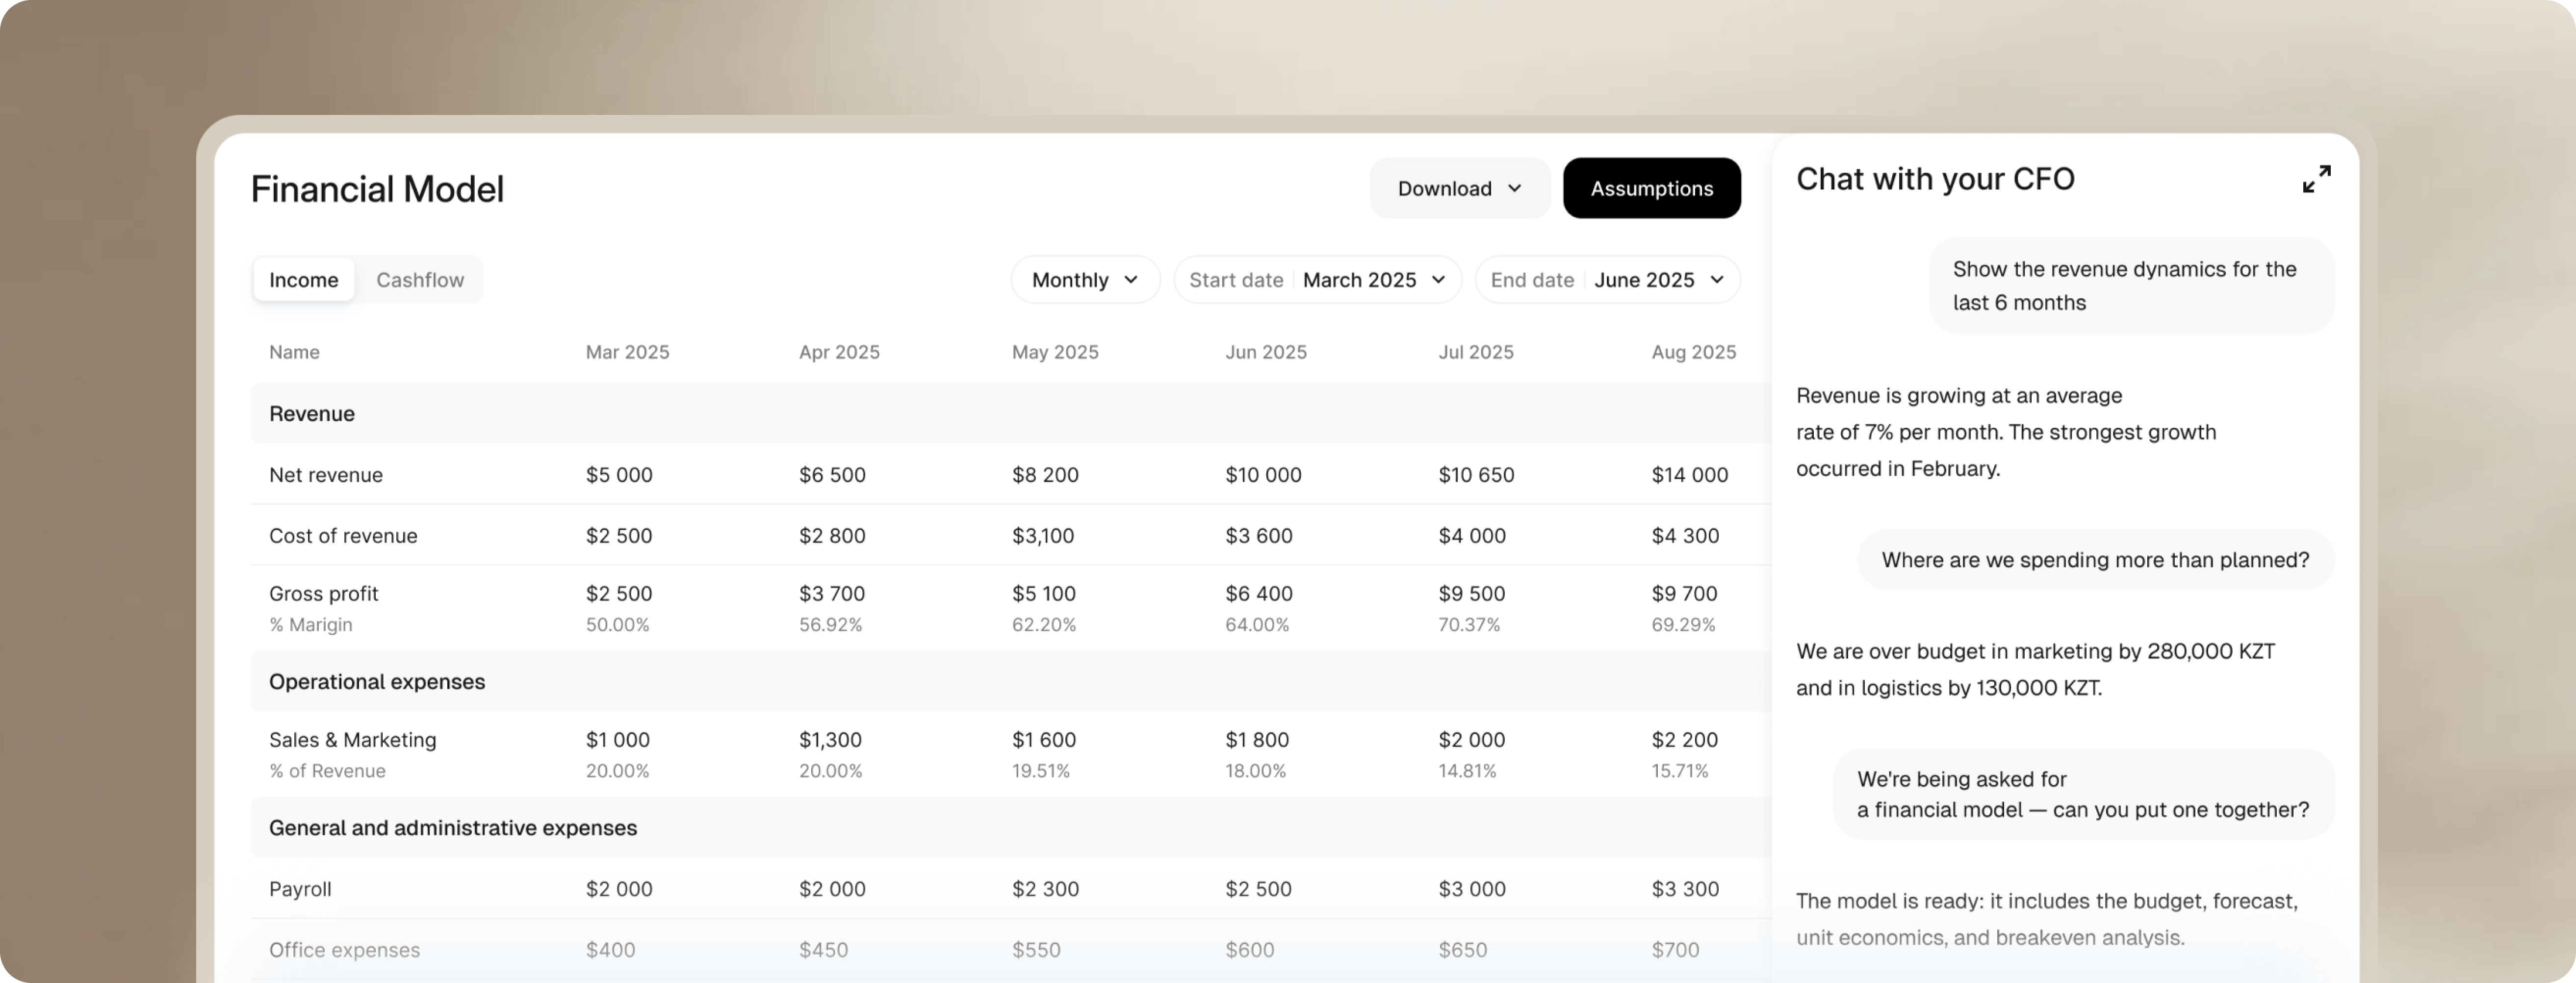Click the 'Show the revenue dynamics' message bubble
The height and width of the screenshot is (983, 2576).
point(2130,286)
